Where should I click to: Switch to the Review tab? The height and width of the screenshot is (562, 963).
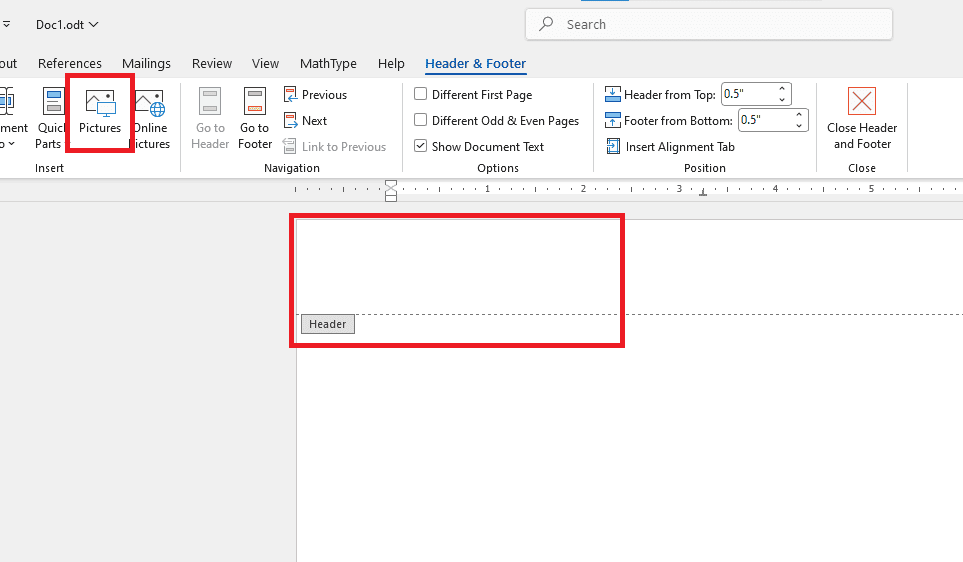click(212, 63)
